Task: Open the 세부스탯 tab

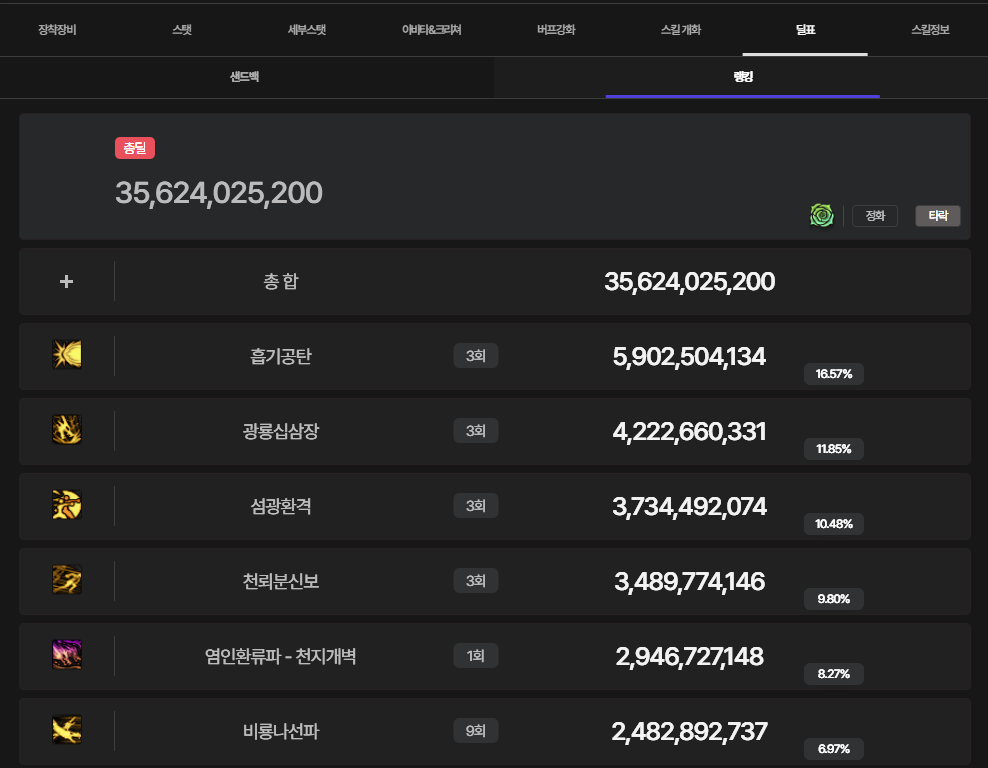Action: click(x=307, y=29)
